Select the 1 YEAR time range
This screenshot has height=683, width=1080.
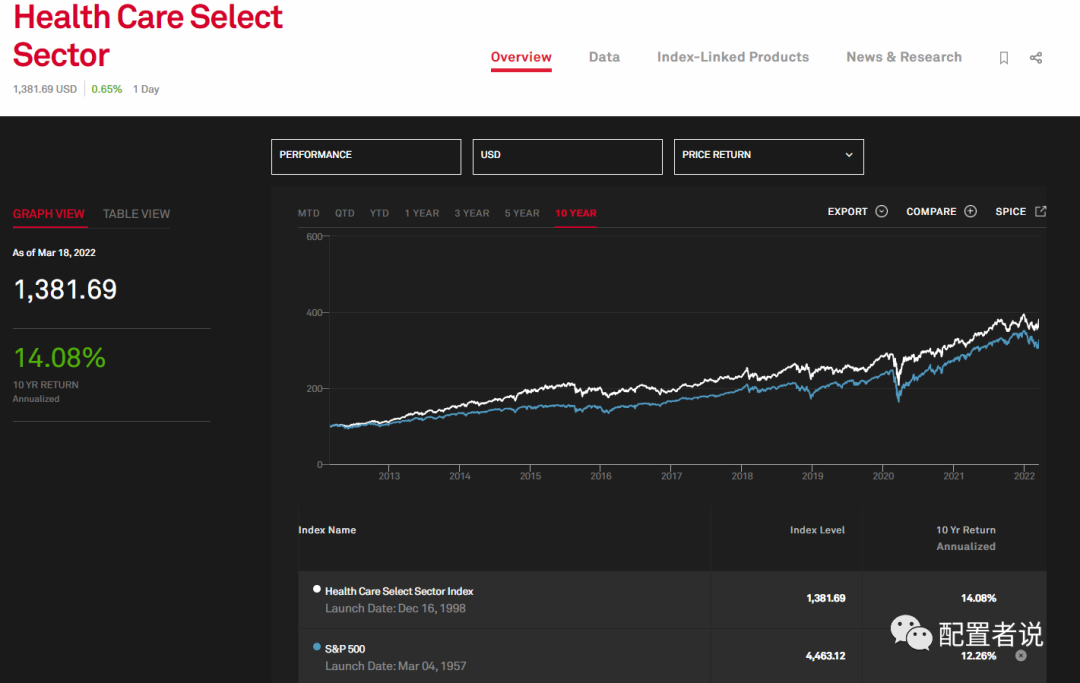coord(422,213)
